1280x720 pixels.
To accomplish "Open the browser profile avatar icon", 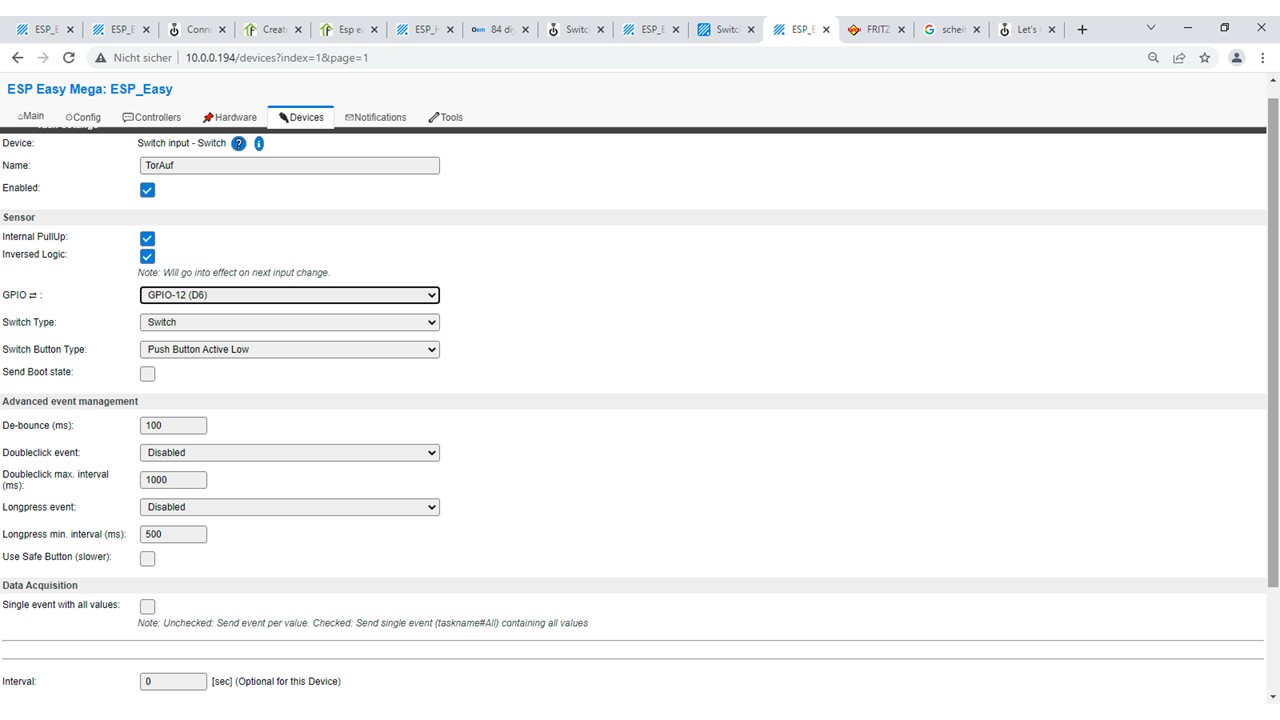I will point(1236,58).
